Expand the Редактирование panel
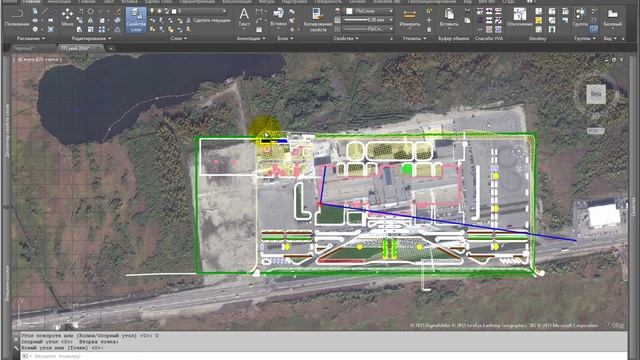Screen dimensions: 640x360 point(91,38)
